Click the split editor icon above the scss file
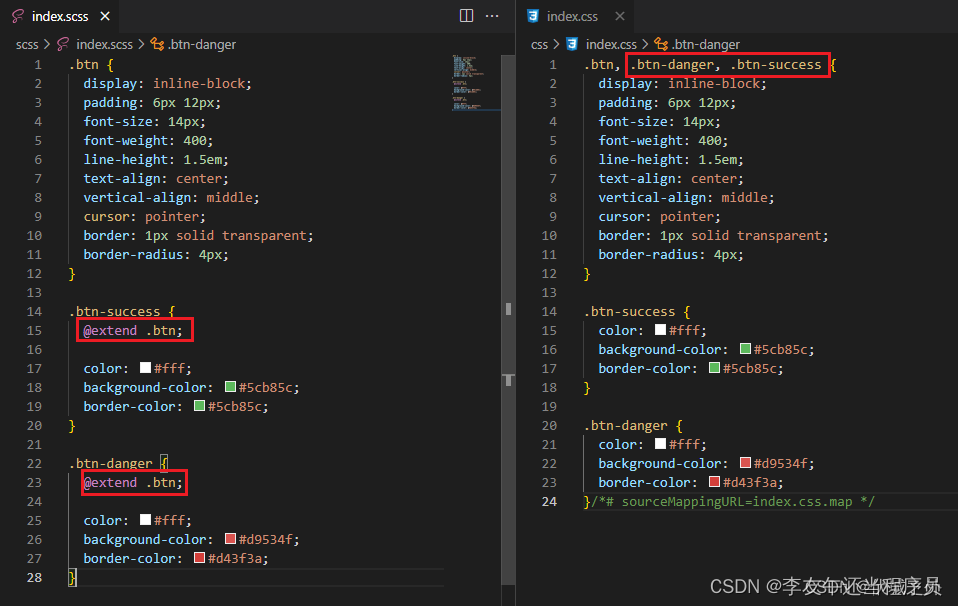Viewport: 958px width, 606px height. [466, 15]
